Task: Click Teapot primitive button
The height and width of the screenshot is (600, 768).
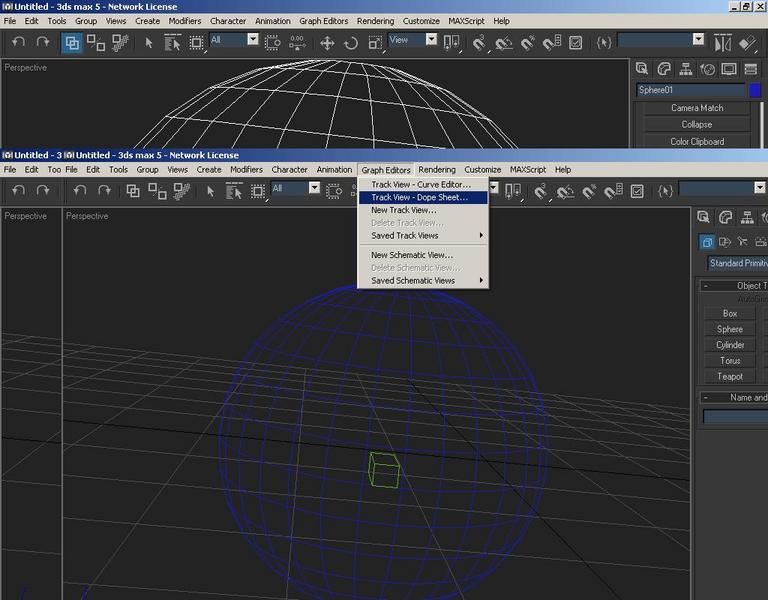Action: pyautogui.click(x=730, y=376)
